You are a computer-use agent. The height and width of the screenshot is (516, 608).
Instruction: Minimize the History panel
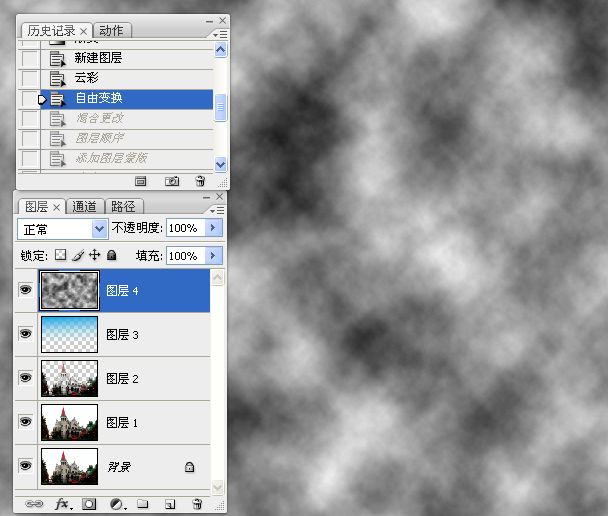[209, 21]
